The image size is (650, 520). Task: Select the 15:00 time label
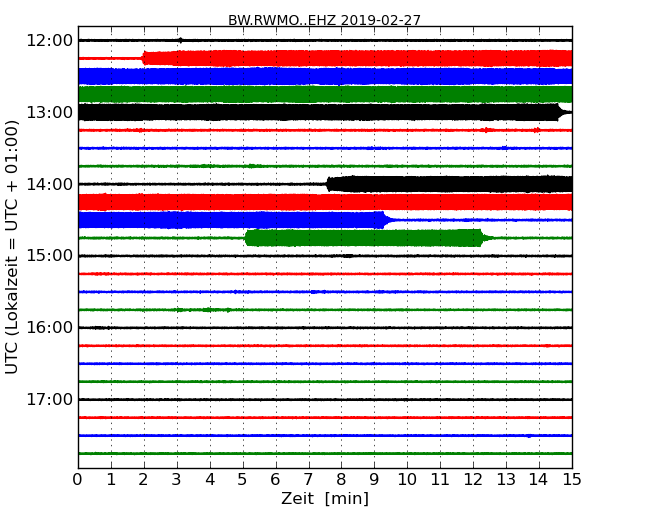pos(49,255)
